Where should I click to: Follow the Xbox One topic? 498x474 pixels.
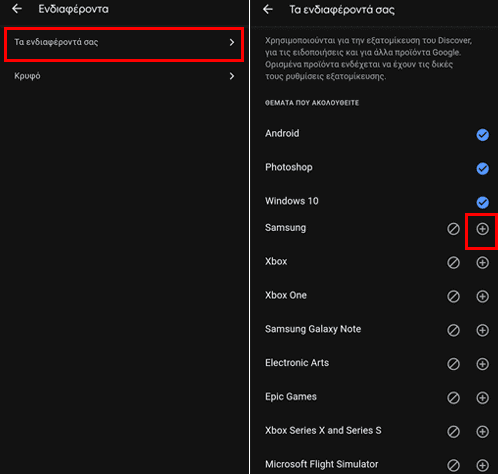(482, 296)
